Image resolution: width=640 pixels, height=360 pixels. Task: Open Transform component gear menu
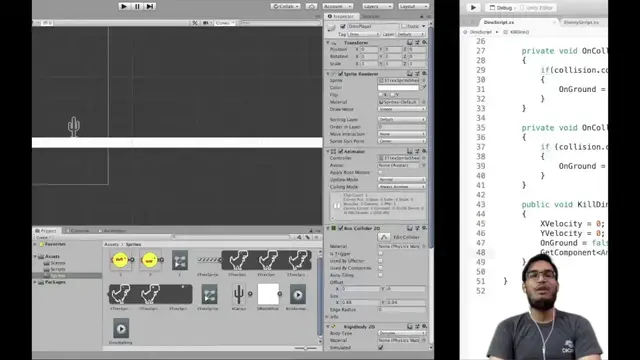(424, 42)
